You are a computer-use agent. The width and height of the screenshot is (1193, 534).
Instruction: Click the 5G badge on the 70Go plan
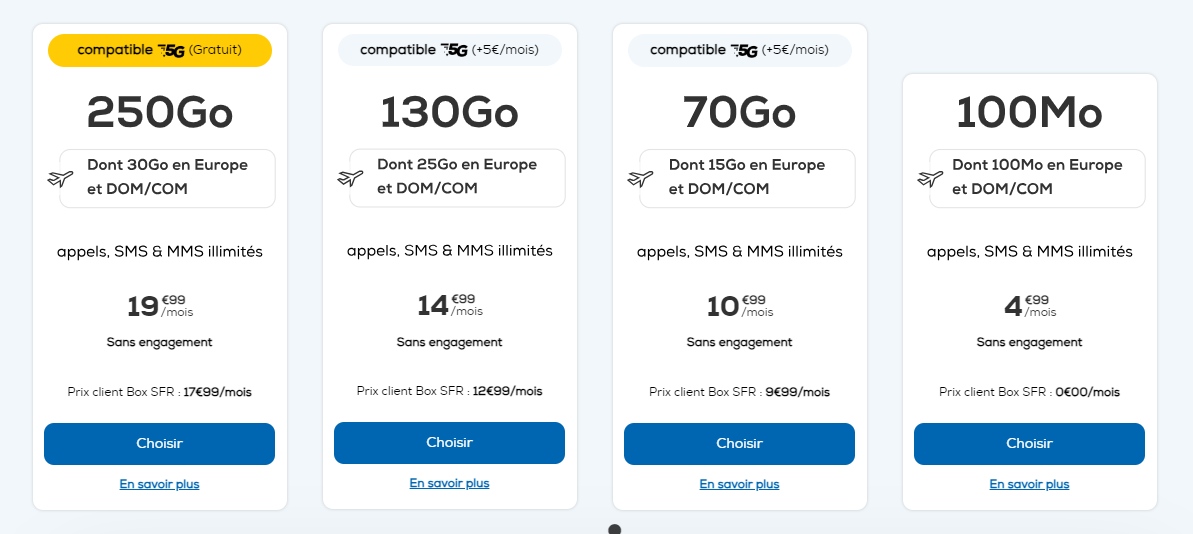[x=740, y=50]
